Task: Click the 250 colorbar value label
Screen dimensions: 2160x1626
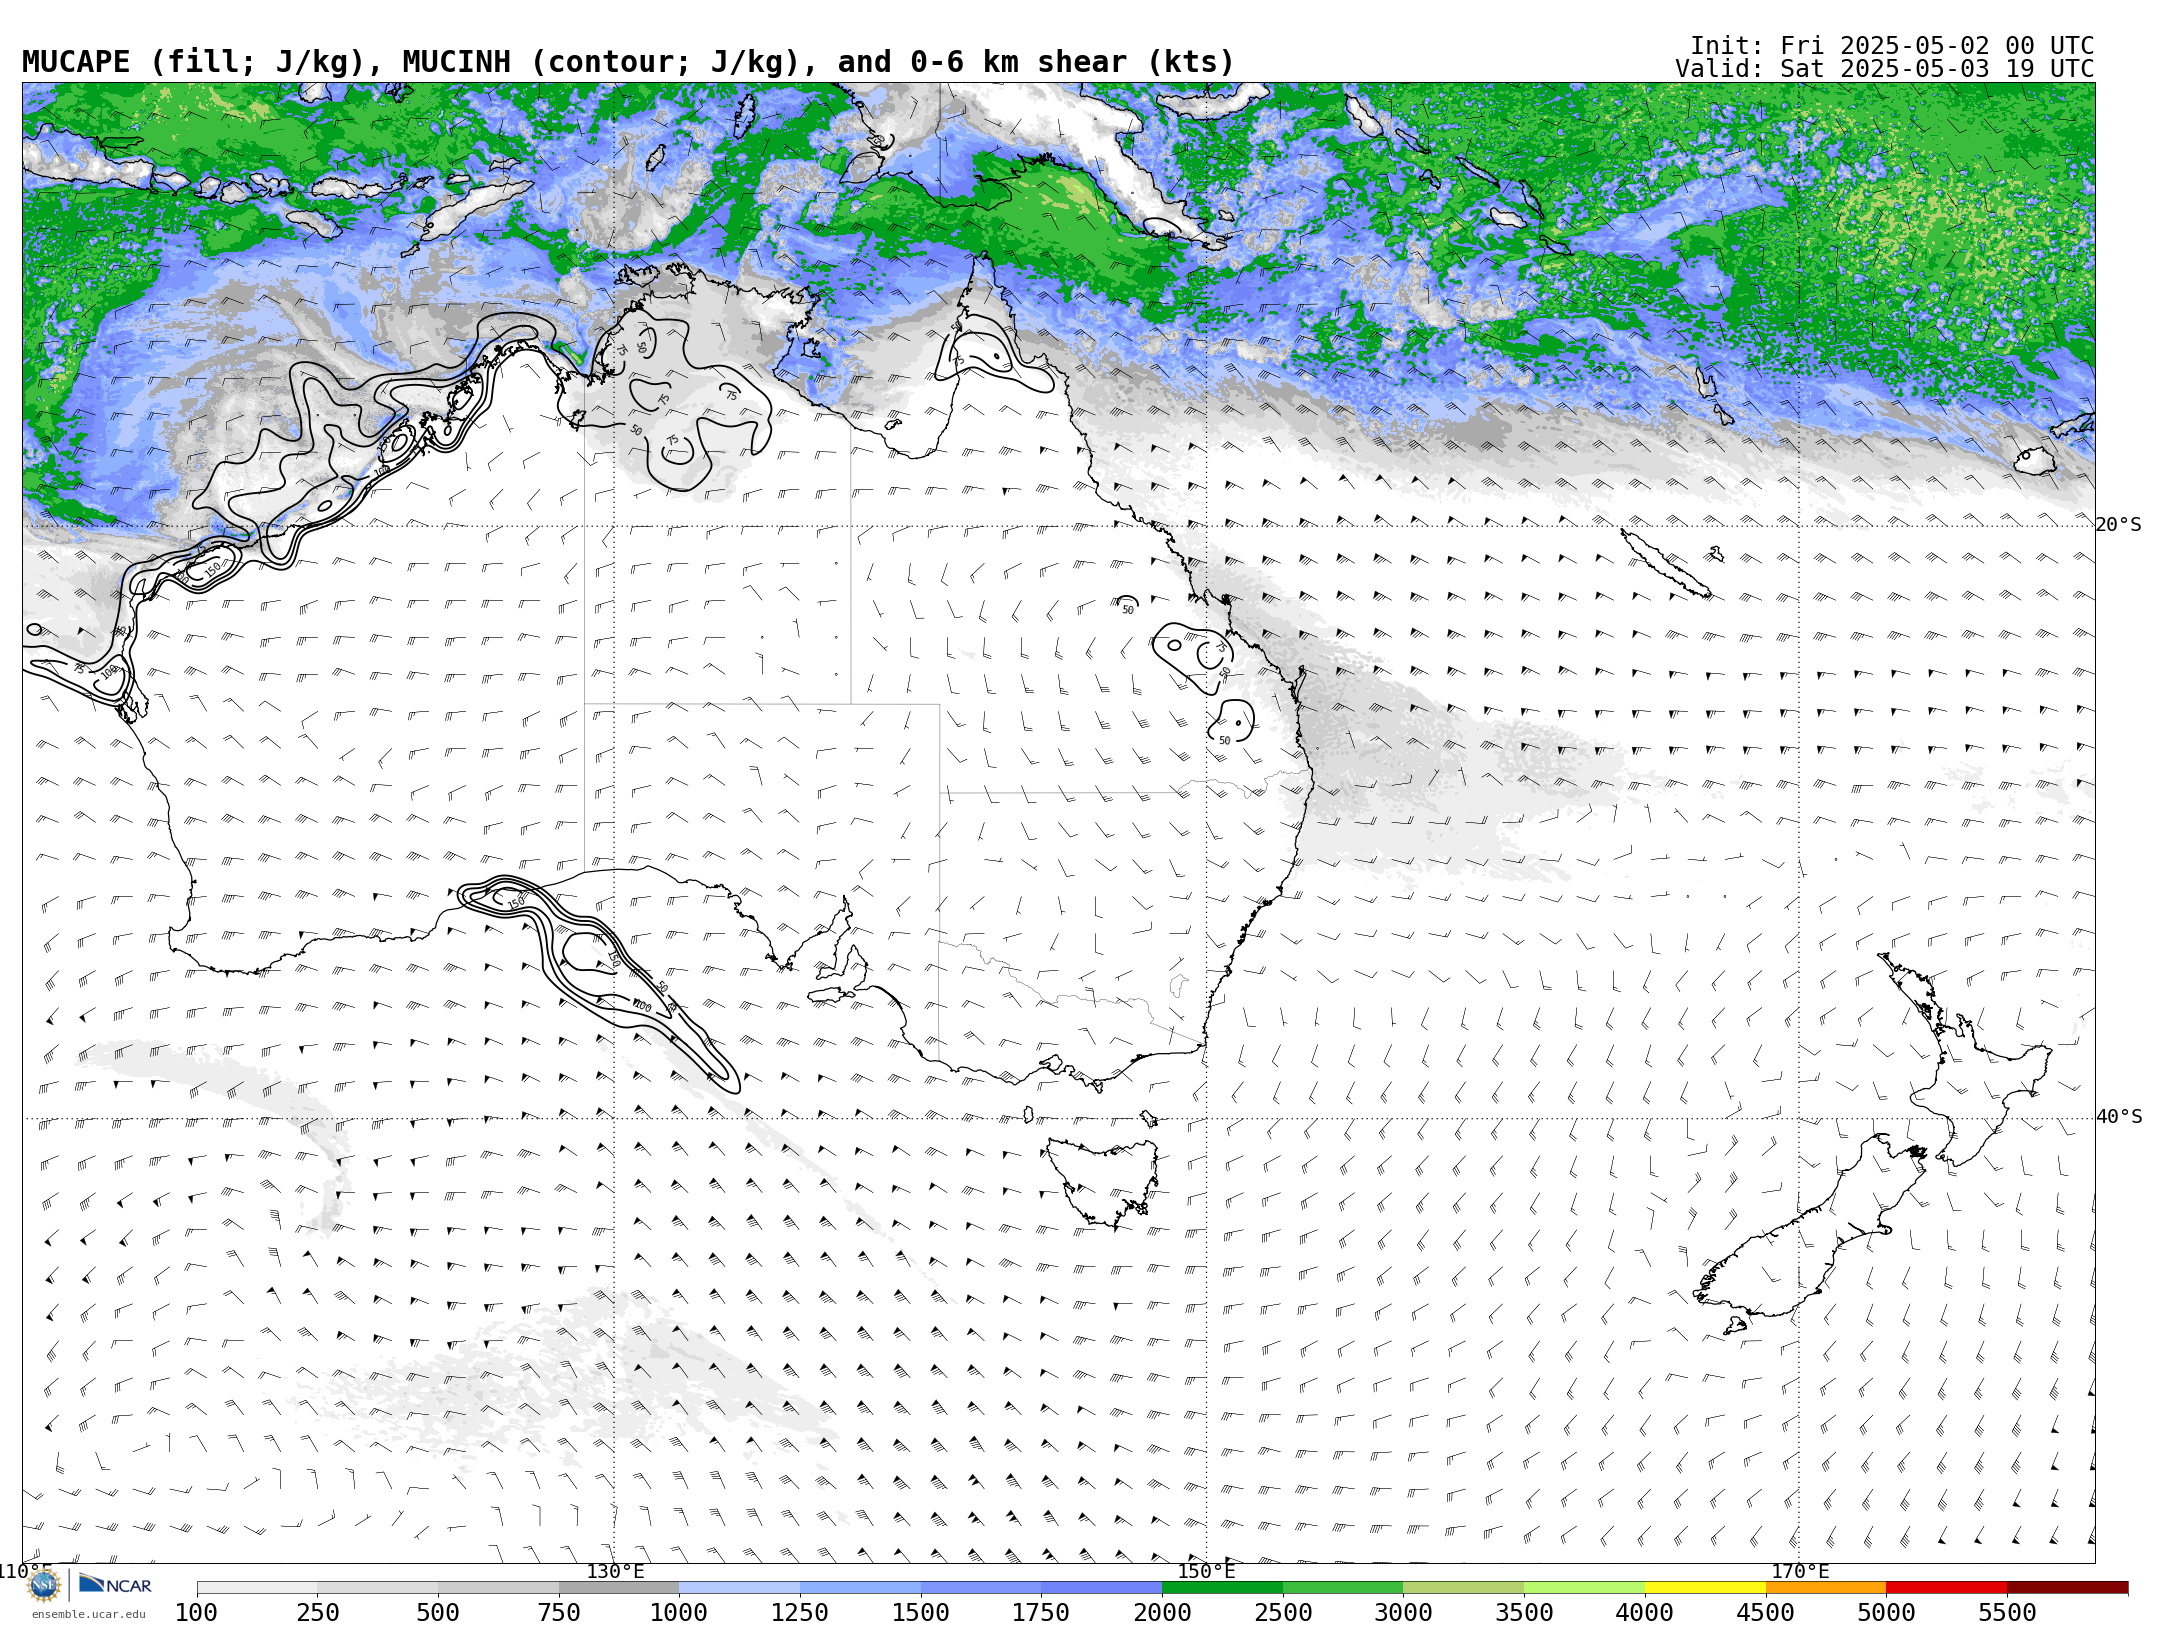Action: 317,1612
